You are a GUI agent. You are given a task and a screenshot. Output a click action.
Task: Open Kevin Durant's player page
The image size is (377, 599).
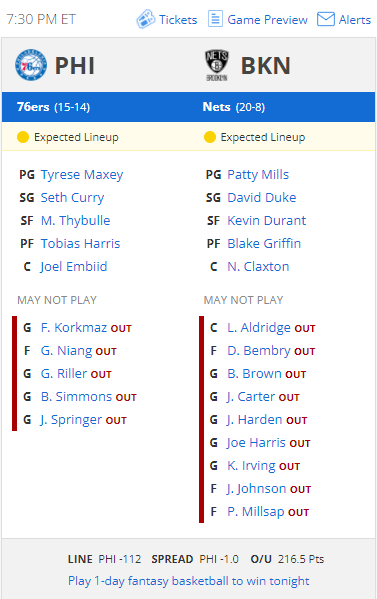267,220
